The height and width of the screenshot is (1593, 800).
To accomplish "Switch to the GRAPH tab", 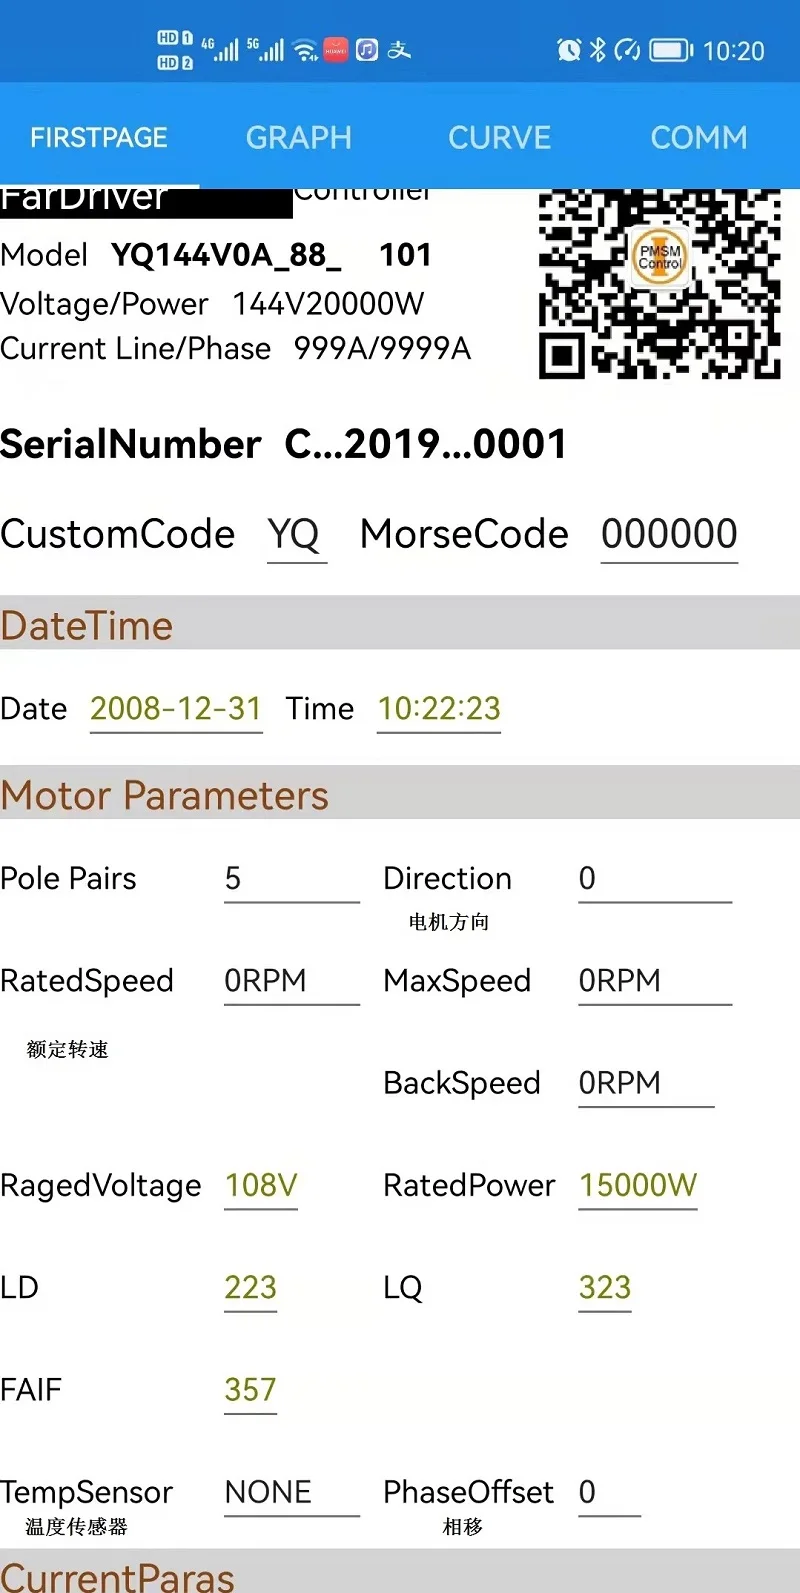I will pos(299,137).
